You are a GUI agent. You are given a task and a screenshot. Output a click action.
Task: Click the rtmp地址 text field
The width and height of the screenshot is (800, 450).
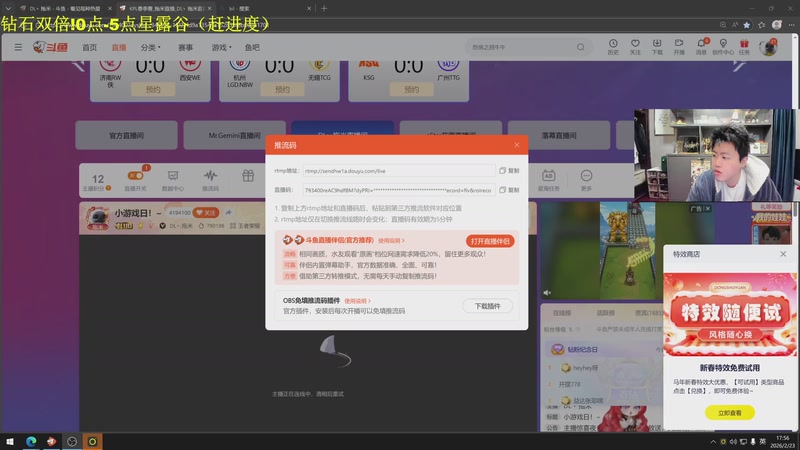coord(398,171)
